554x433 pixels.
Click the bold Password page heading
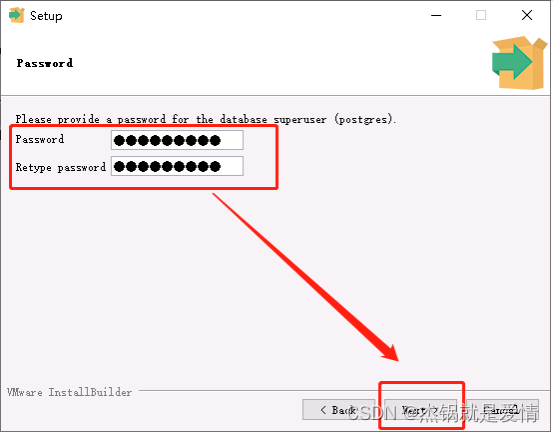(45, 63)
